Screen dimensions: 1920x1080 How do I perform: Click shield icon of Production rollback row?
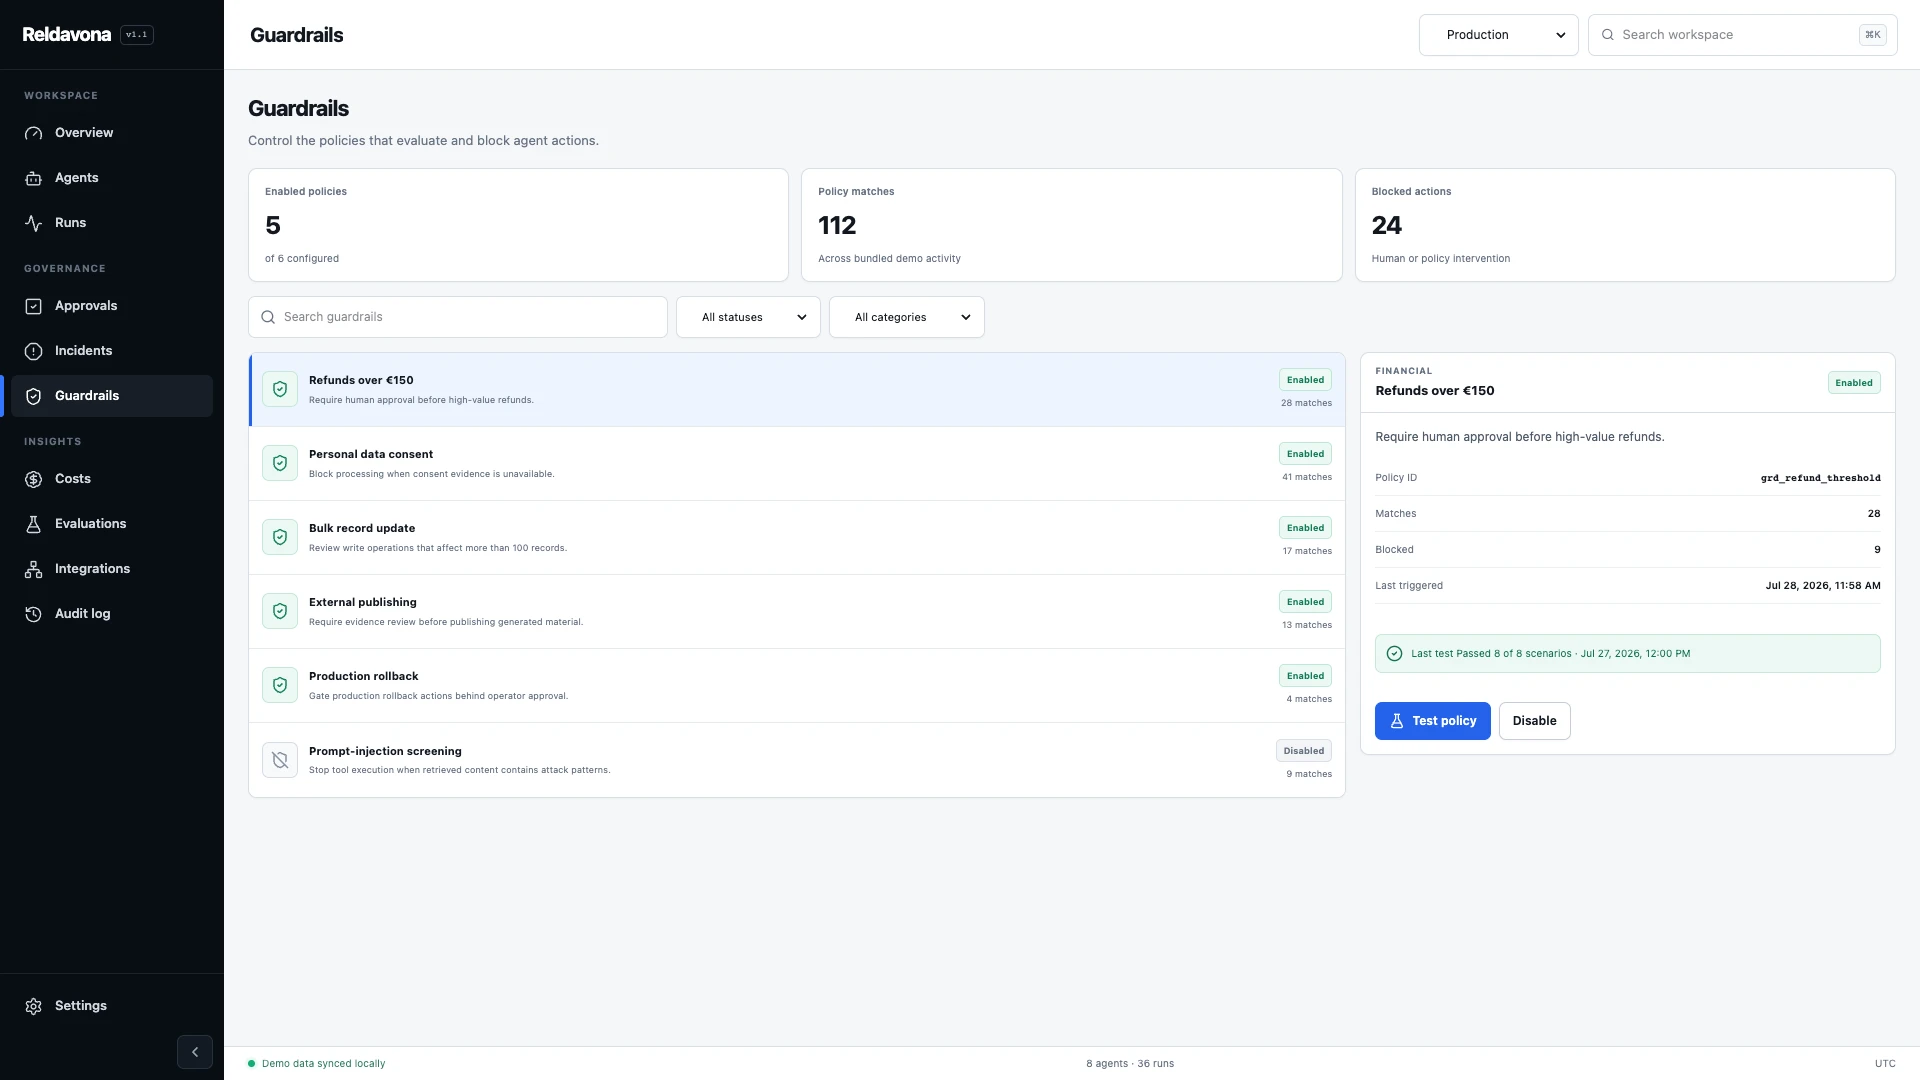click(x=280, y=685)
